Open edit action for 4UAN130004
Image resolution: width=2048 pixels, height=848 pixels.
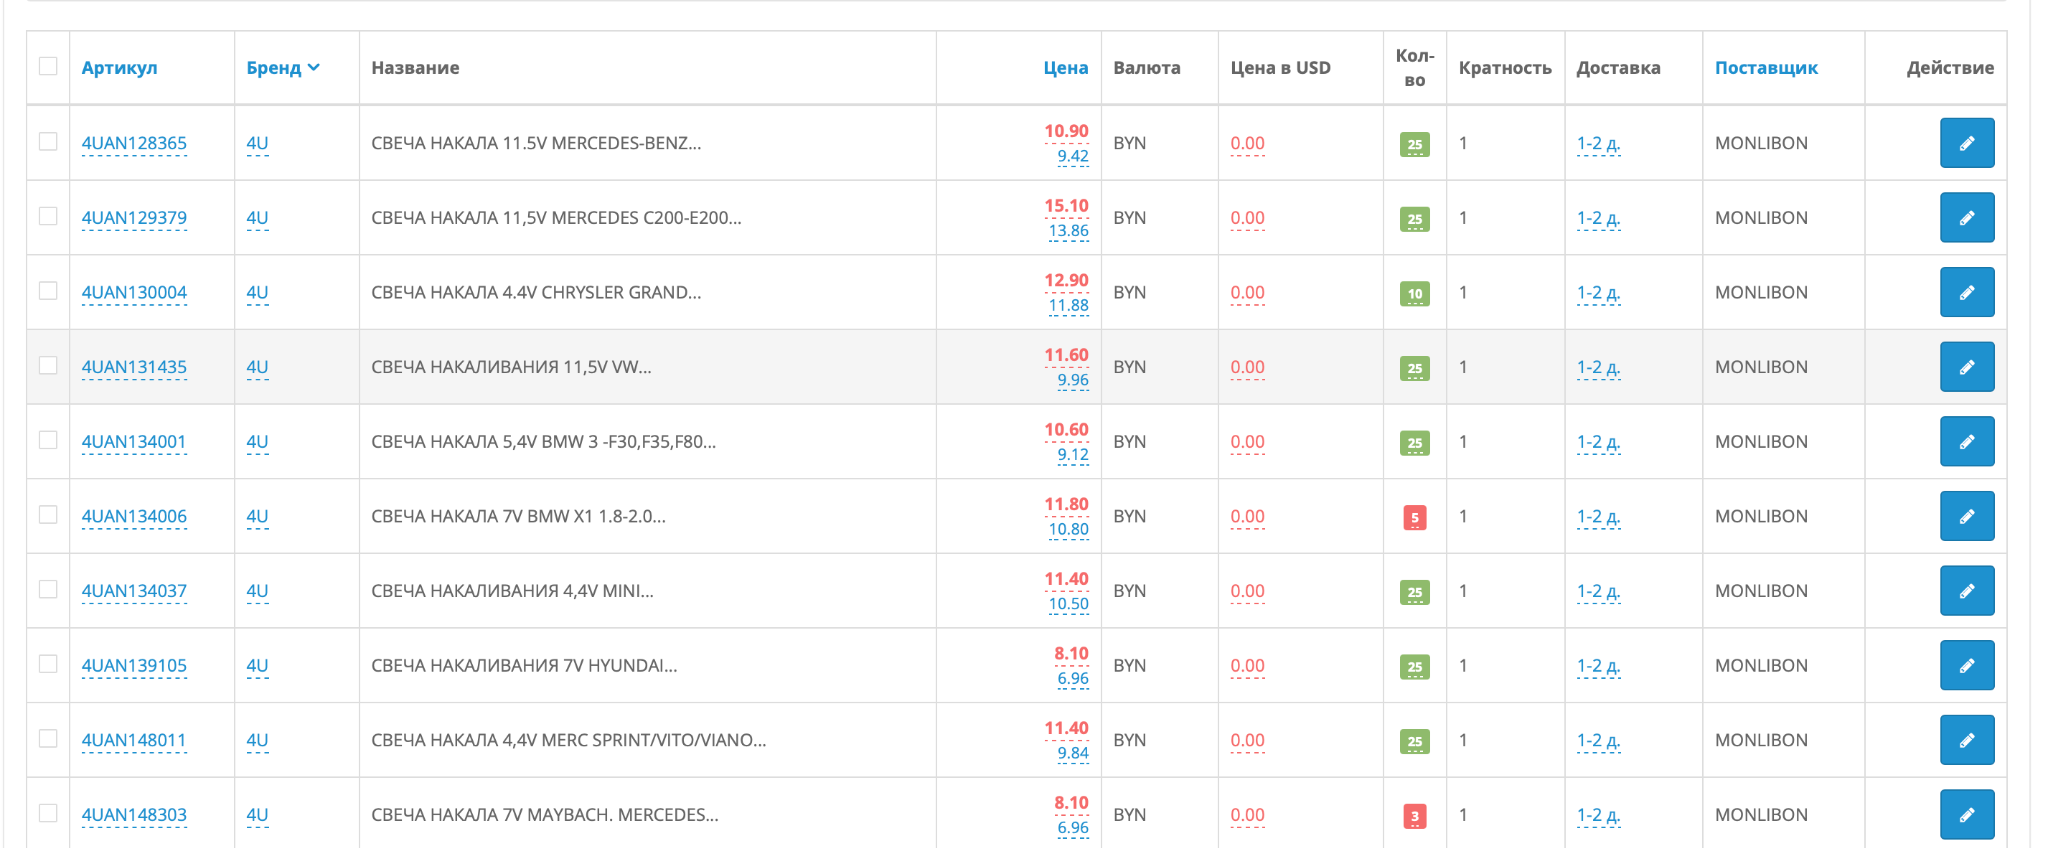click(x=1967, y=292)
